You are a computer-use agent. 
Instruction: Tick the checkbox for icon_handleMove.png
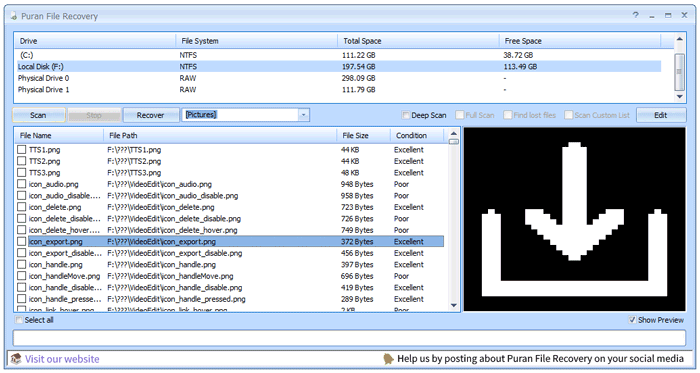pyautogui.click(x=21, y=276)
